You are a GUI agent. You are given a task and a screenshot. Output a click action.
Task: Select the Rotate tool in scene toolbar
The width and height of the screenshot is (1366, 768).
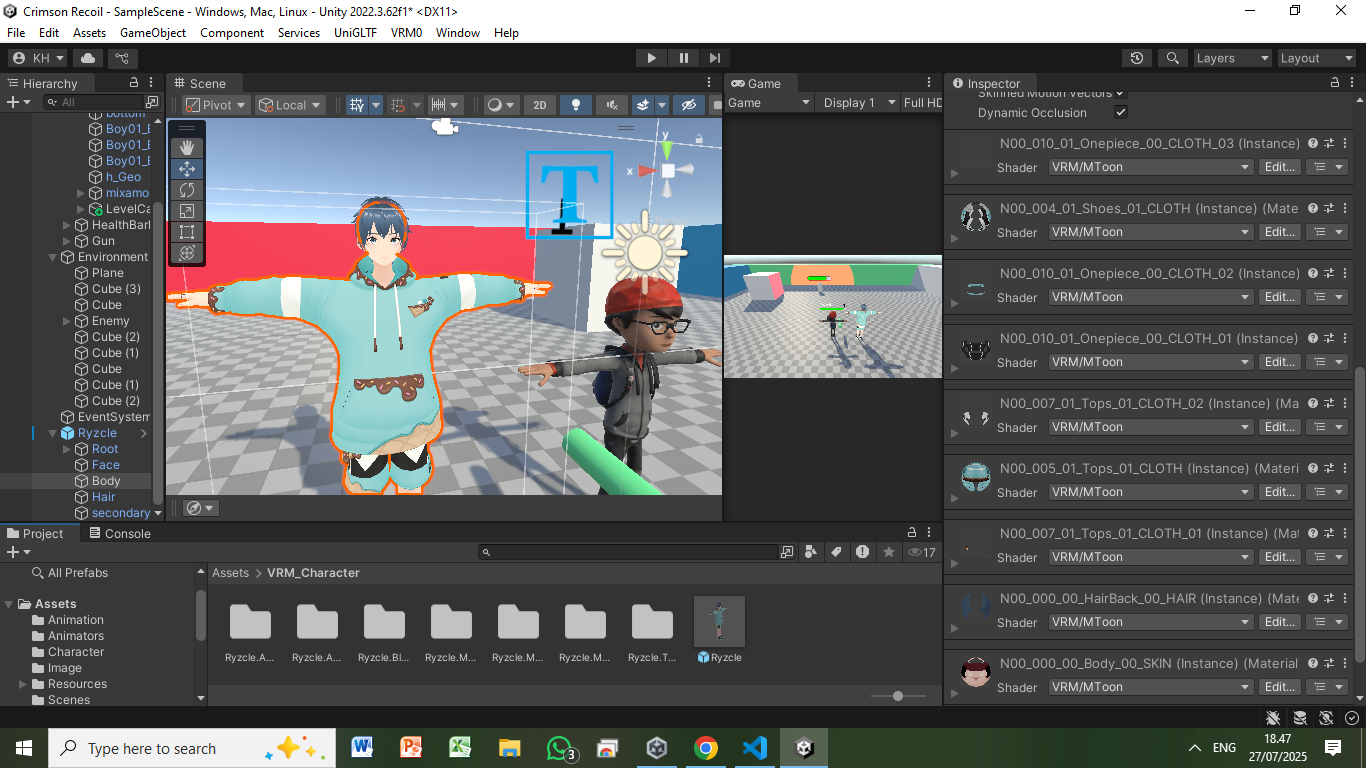click(187, 190)
